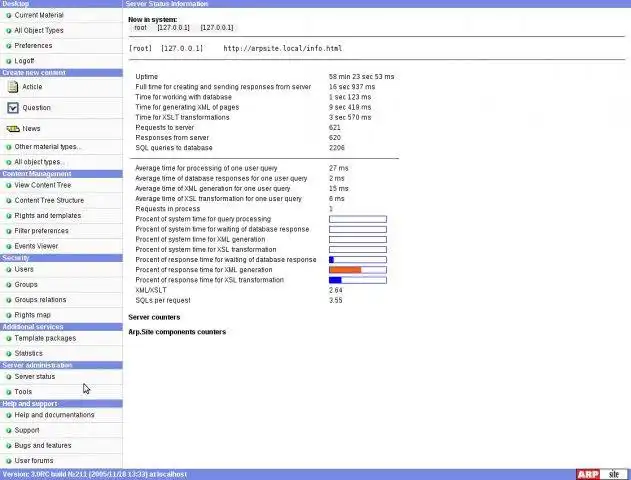Open the Server status page
This screenshot has width=631, height=480.
click(35, 377)
